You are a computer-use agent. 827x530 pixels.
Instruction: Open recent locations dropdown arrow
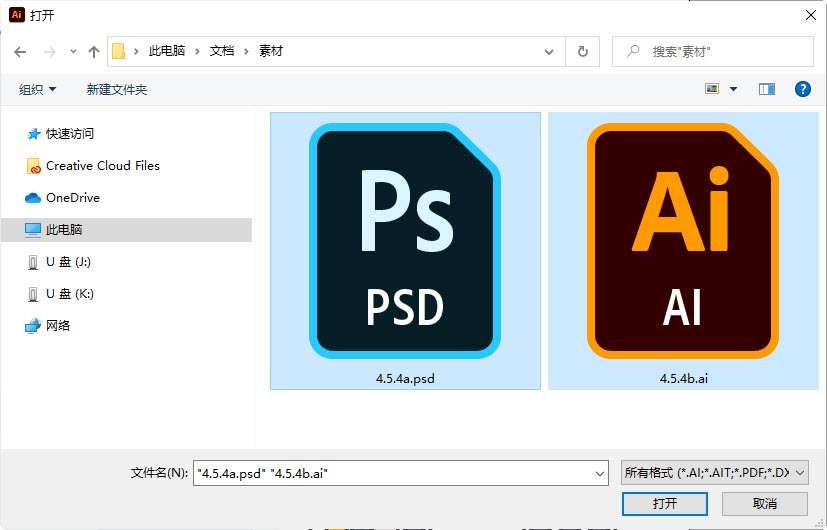pos(73,52)
